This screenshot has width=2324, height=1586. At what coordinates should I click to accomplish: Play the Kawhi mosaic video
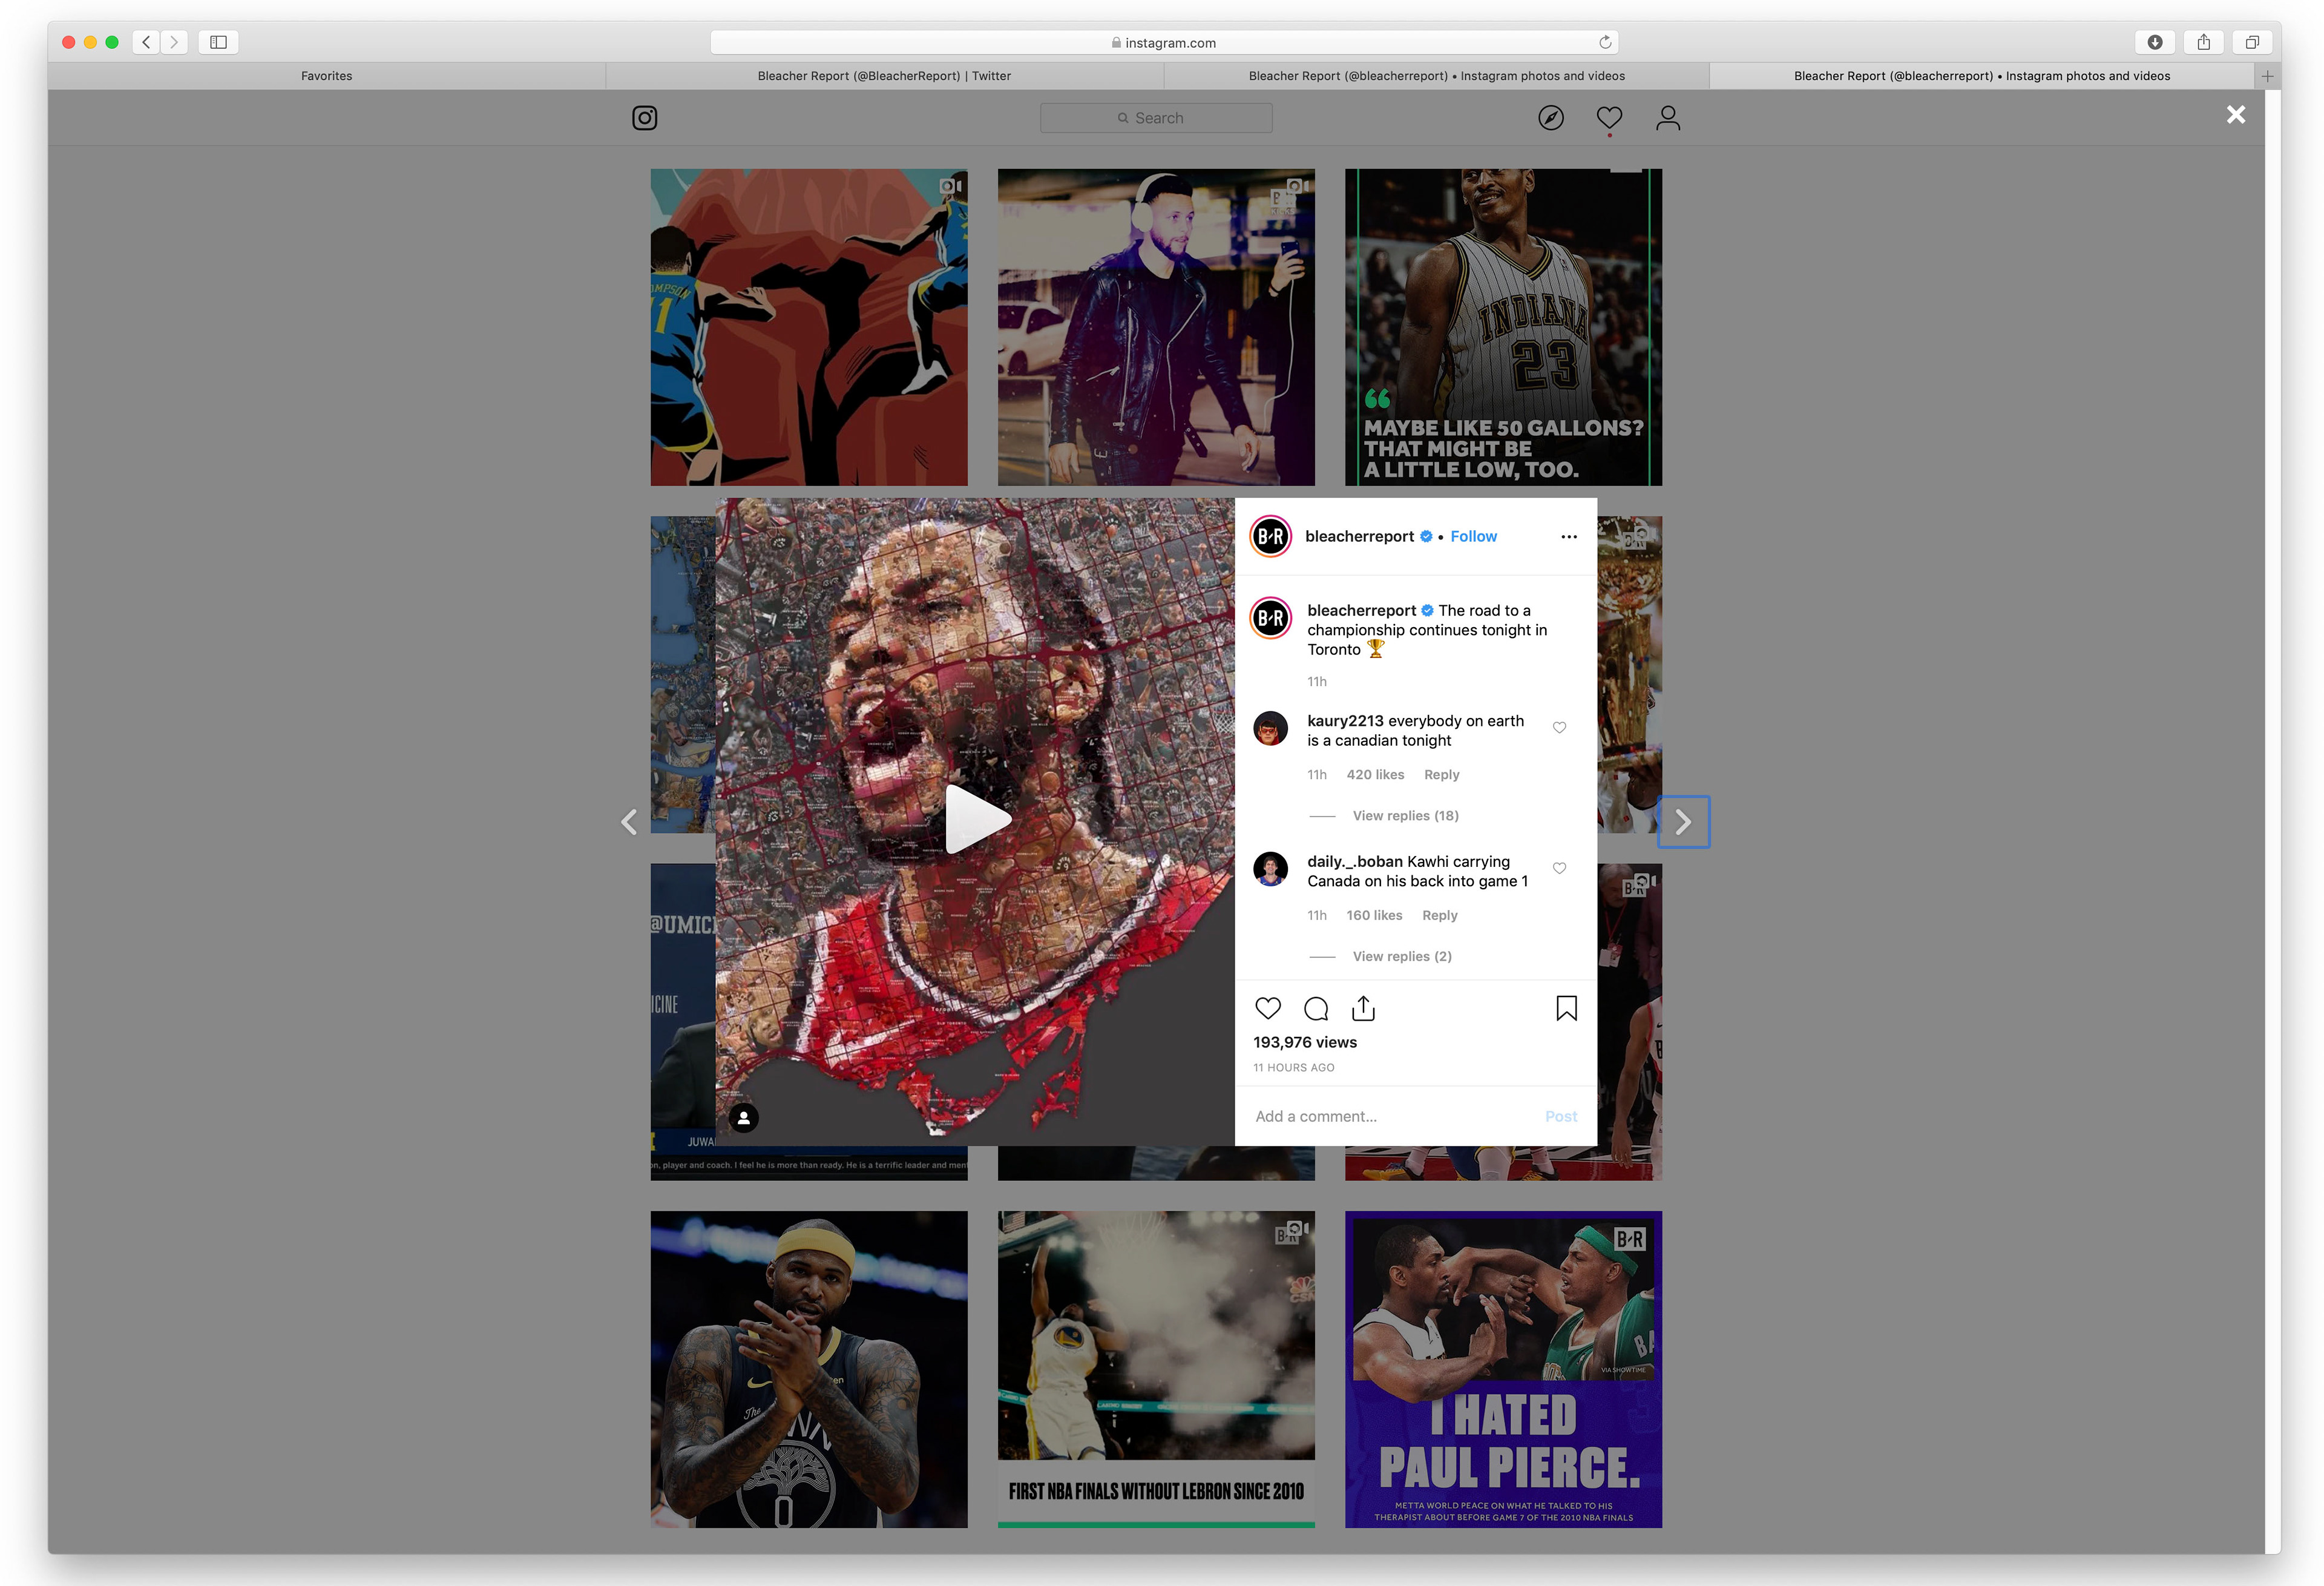[977, 819]
